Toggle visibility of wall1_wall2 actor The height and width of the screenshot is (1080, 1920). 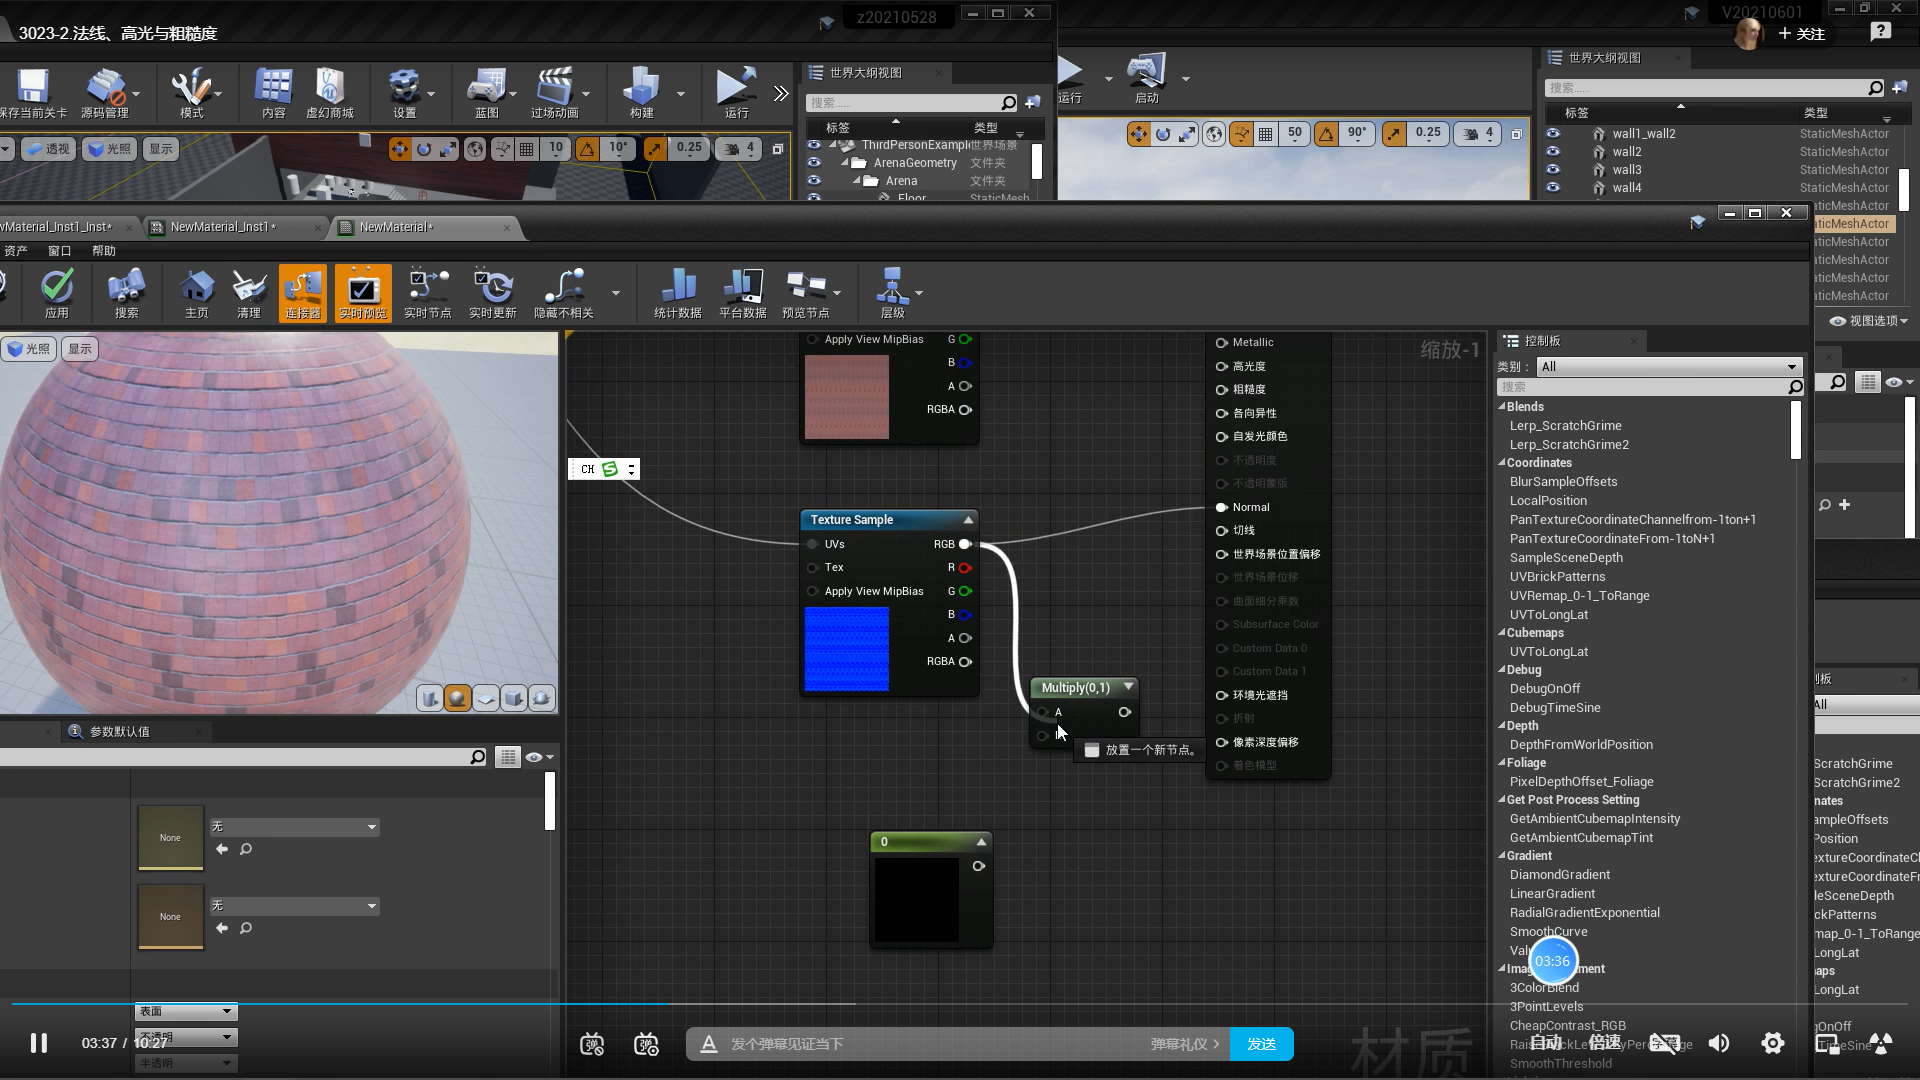click(1553, 133)
